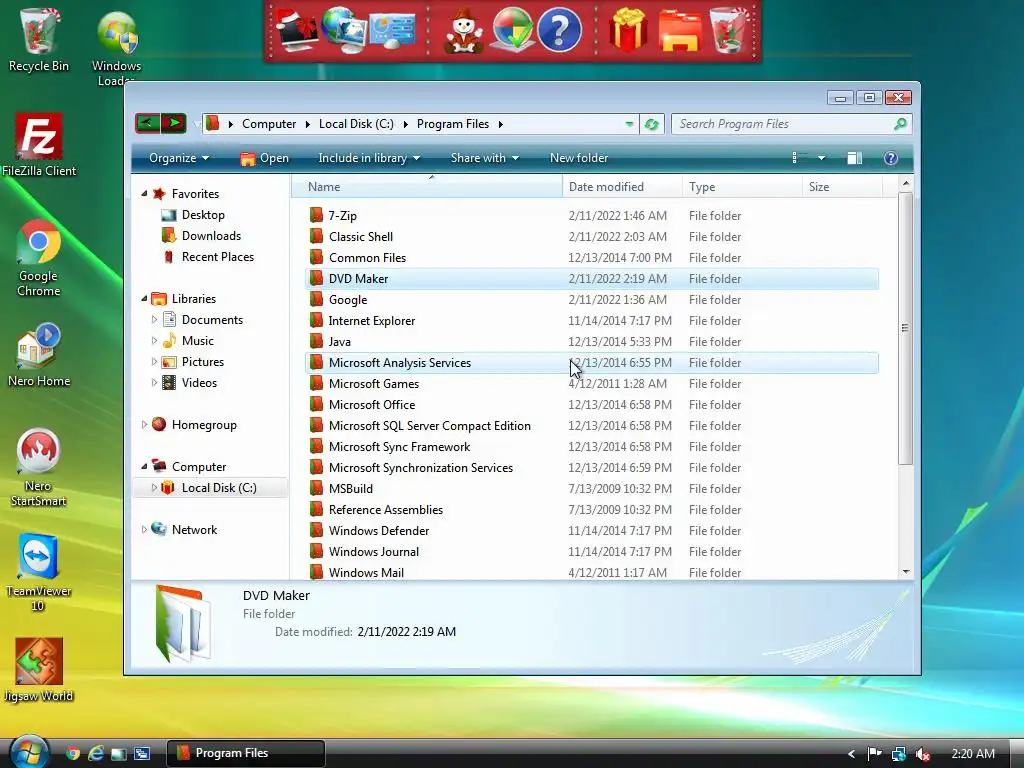Click the scrollbar down arrow in file list

tap(906, 572)
